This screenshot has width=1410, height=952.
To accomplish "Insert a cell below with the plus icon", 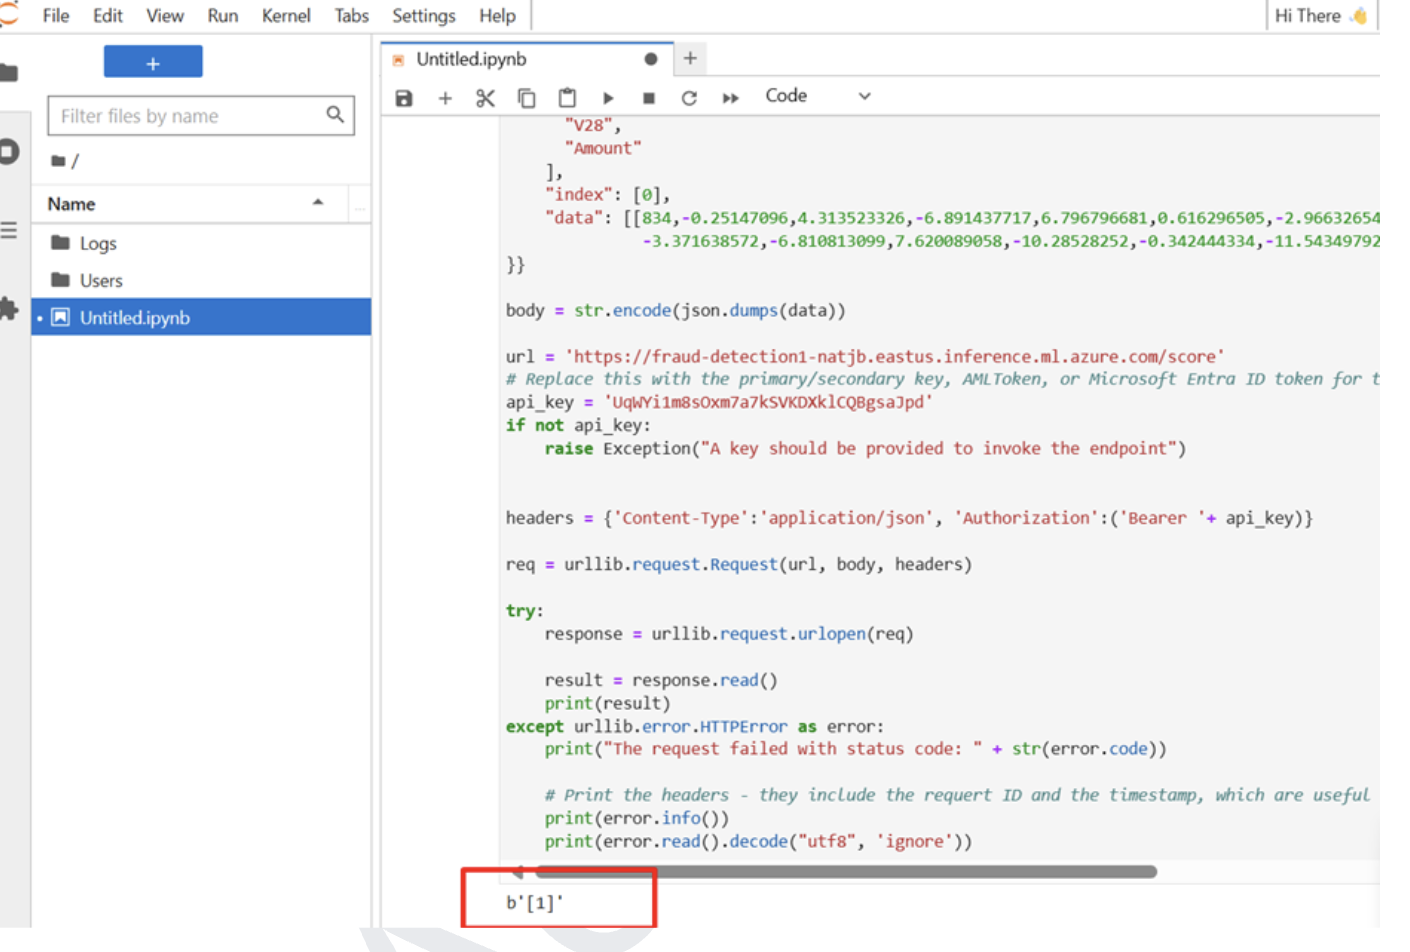I will point(445,97).
